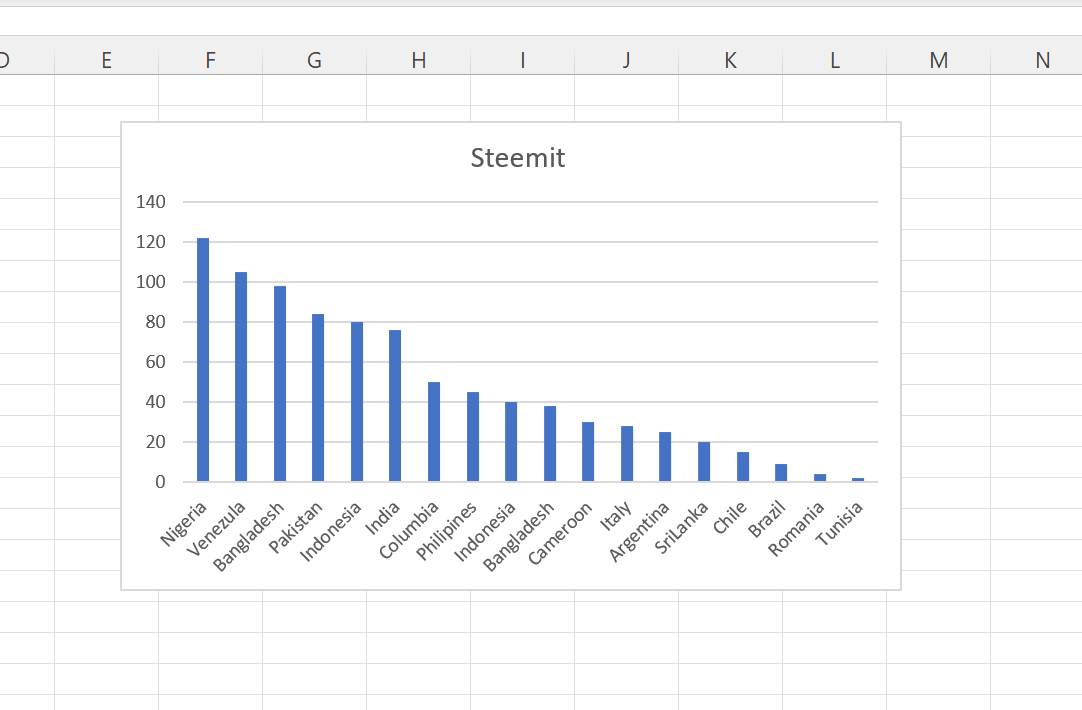The image size is (1082, 710).
Task: Click the Italy axis label
Action: (616, 516)
